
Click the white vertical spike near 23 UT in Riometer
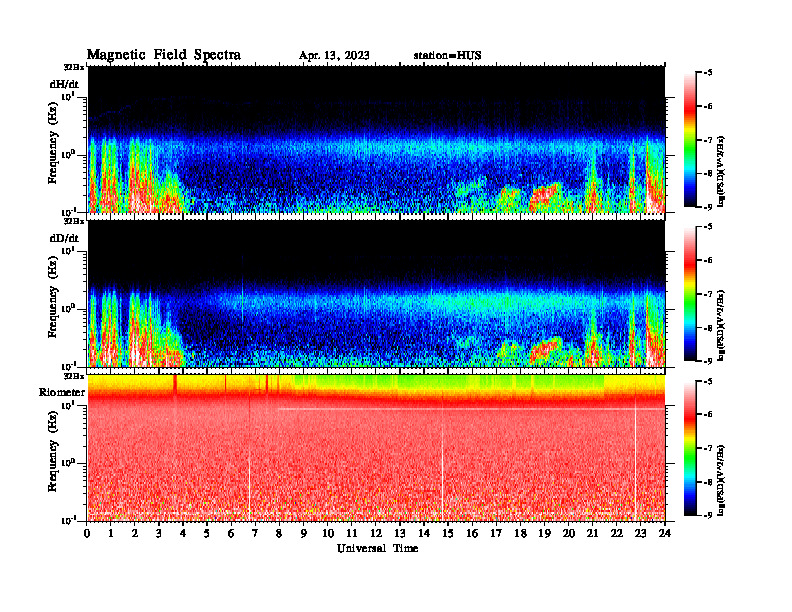(x=635, y=462)
